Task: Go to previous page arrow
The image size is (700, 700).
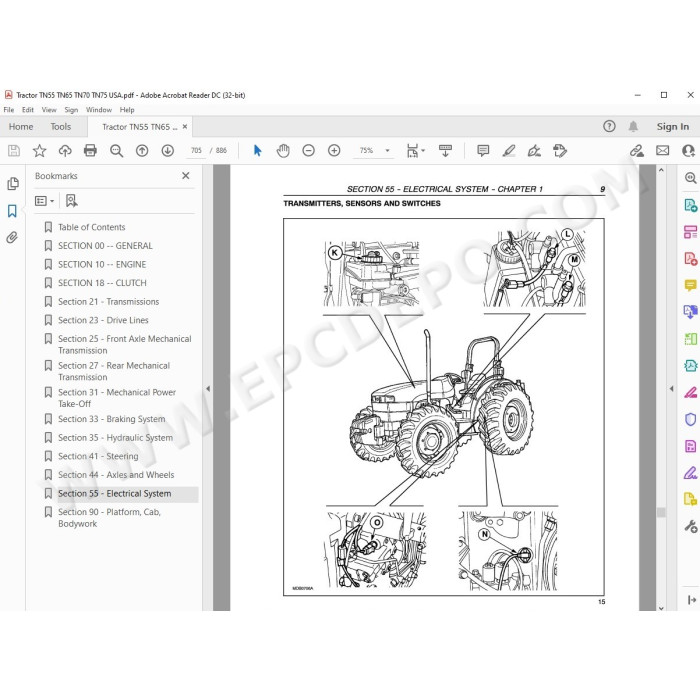Action: (142, 151)
